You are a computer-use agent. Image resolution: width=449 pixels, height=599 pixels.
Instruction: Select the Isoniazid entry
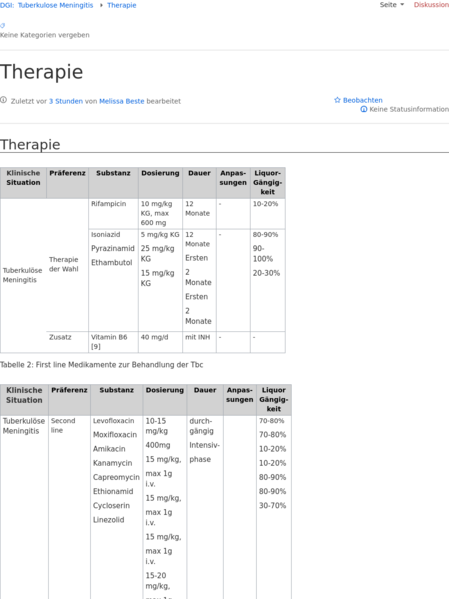105,235
